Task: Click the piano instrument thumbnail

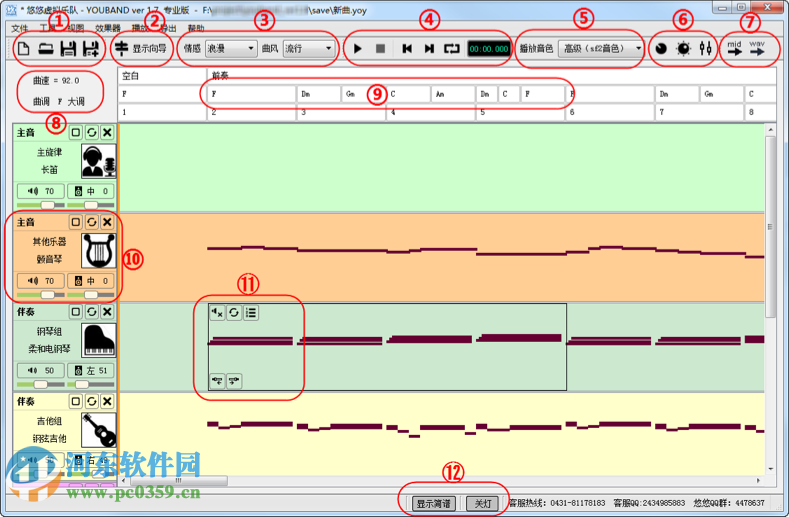Action: [x=99, y=340]
